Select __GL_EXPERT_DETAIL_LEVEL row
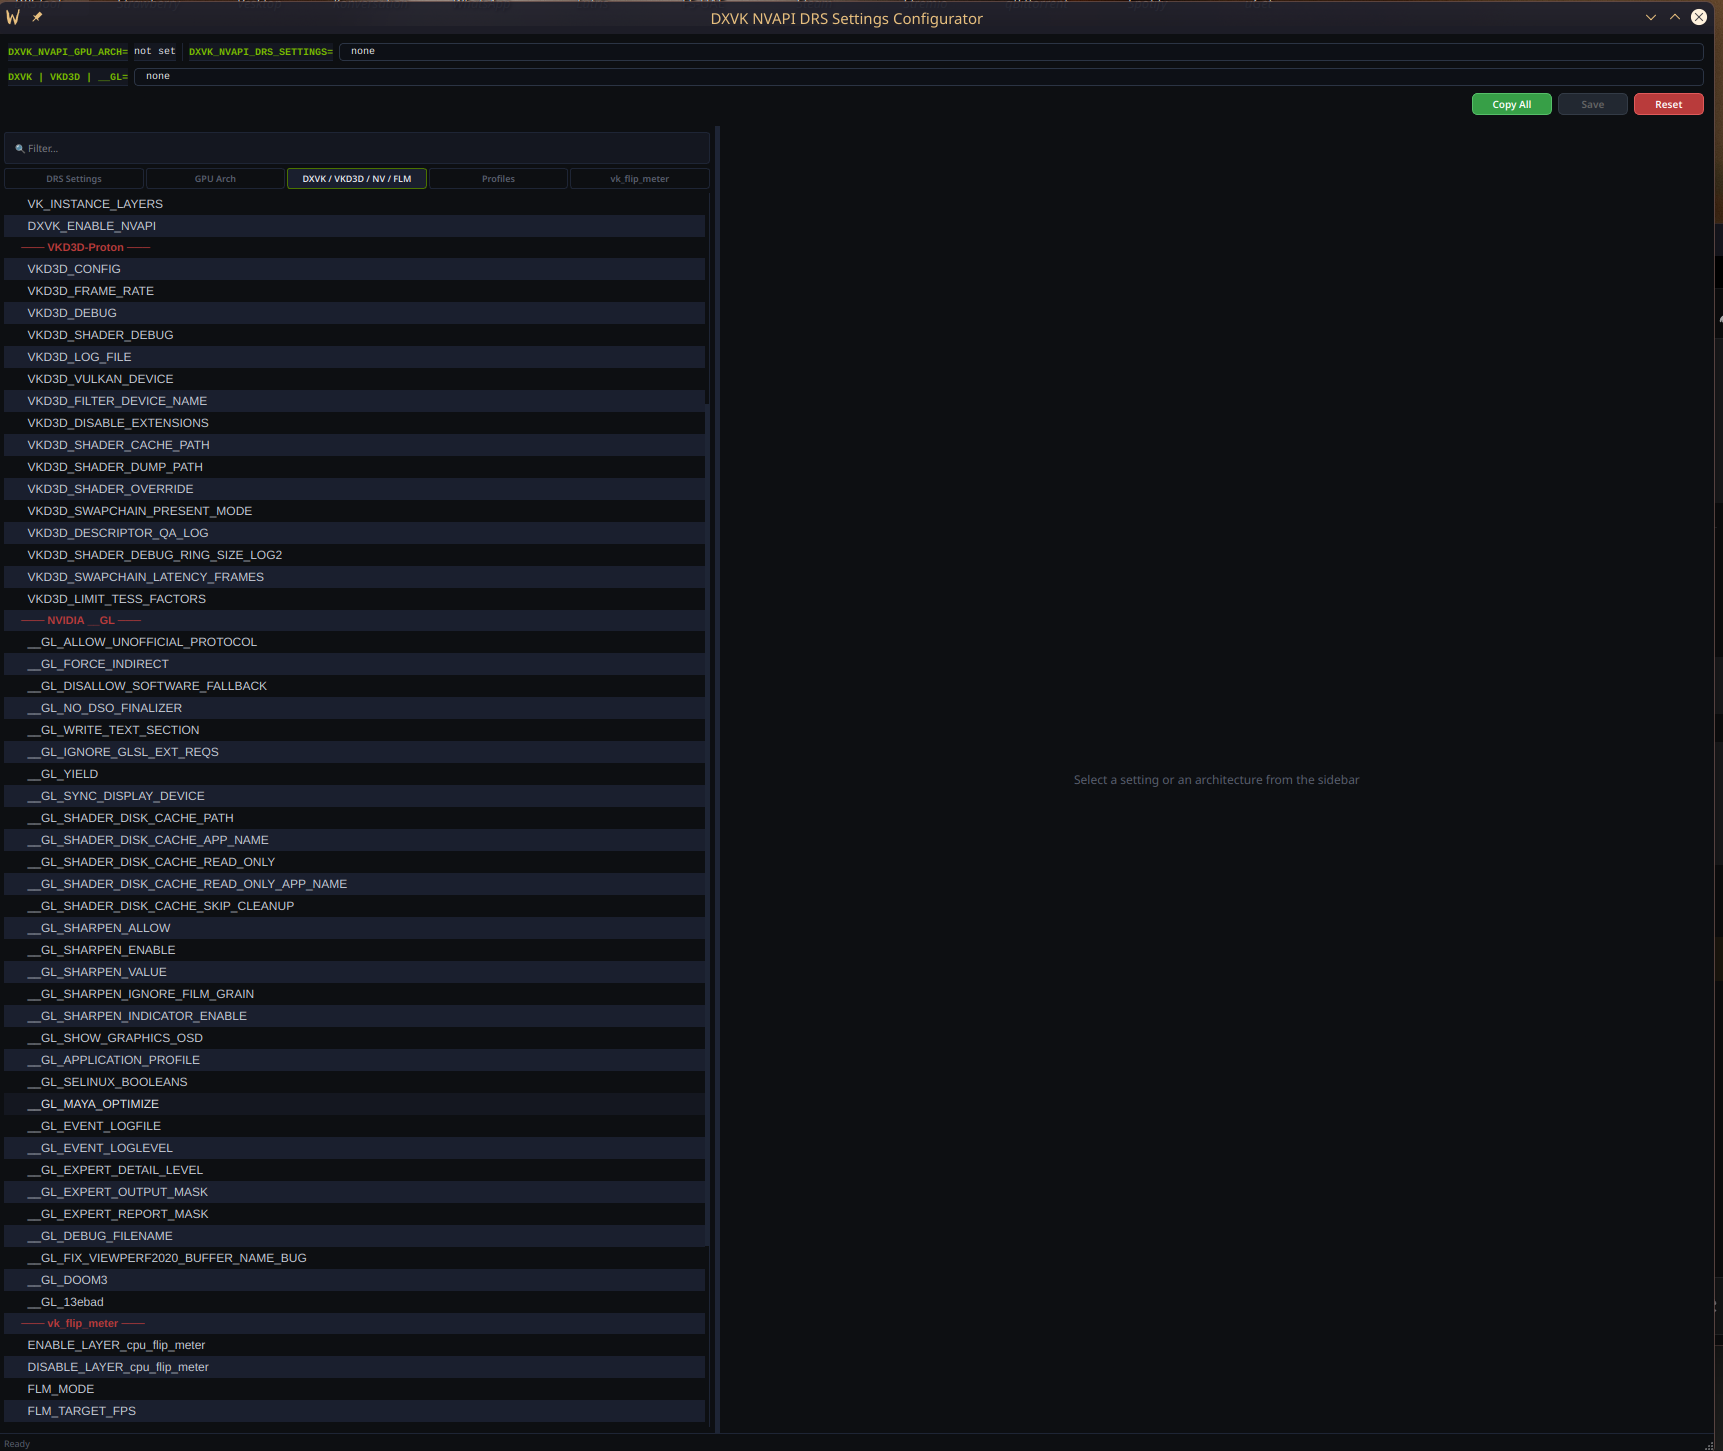The image size is (1723, 1451). (x=355, y=1170)
